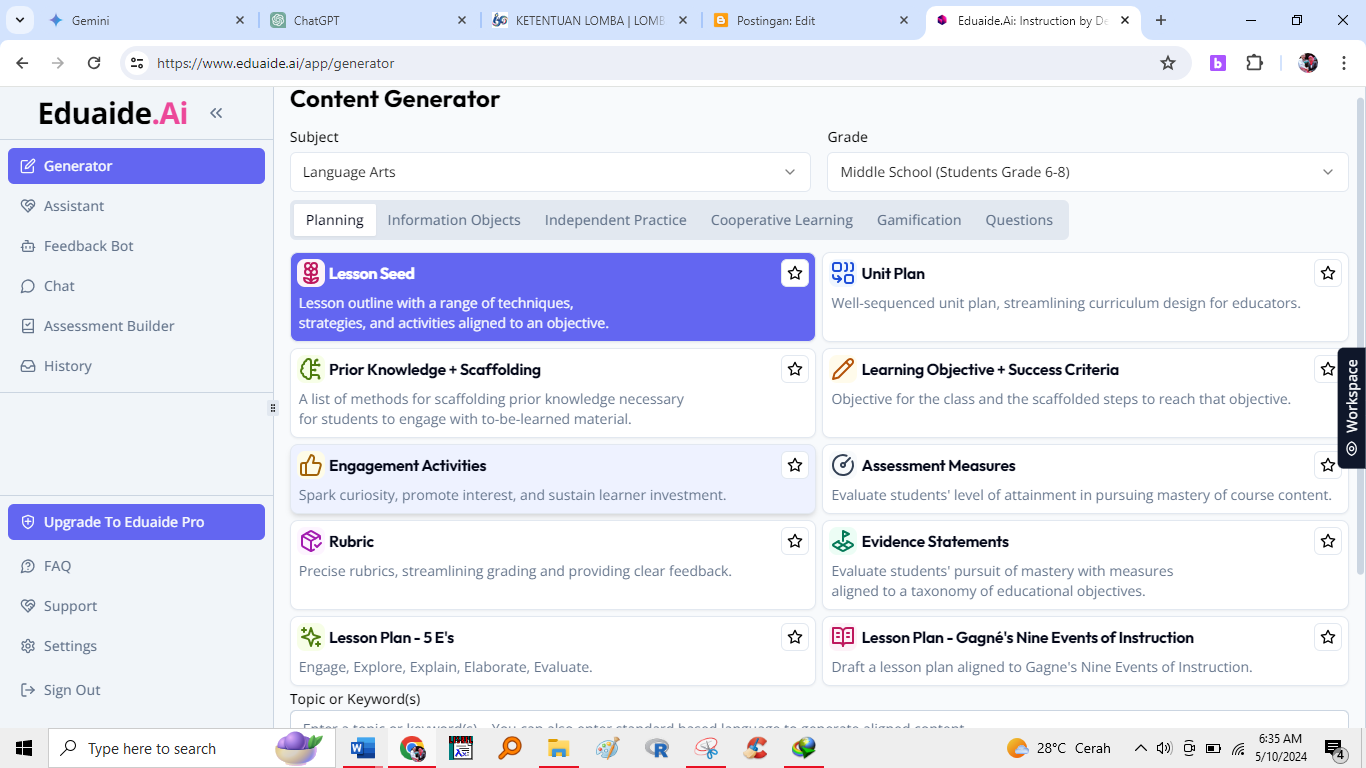The height and width of the screenshot is (768, 1366).
Task: Click Sign Out in the sidebar
Action: (136, 690)
